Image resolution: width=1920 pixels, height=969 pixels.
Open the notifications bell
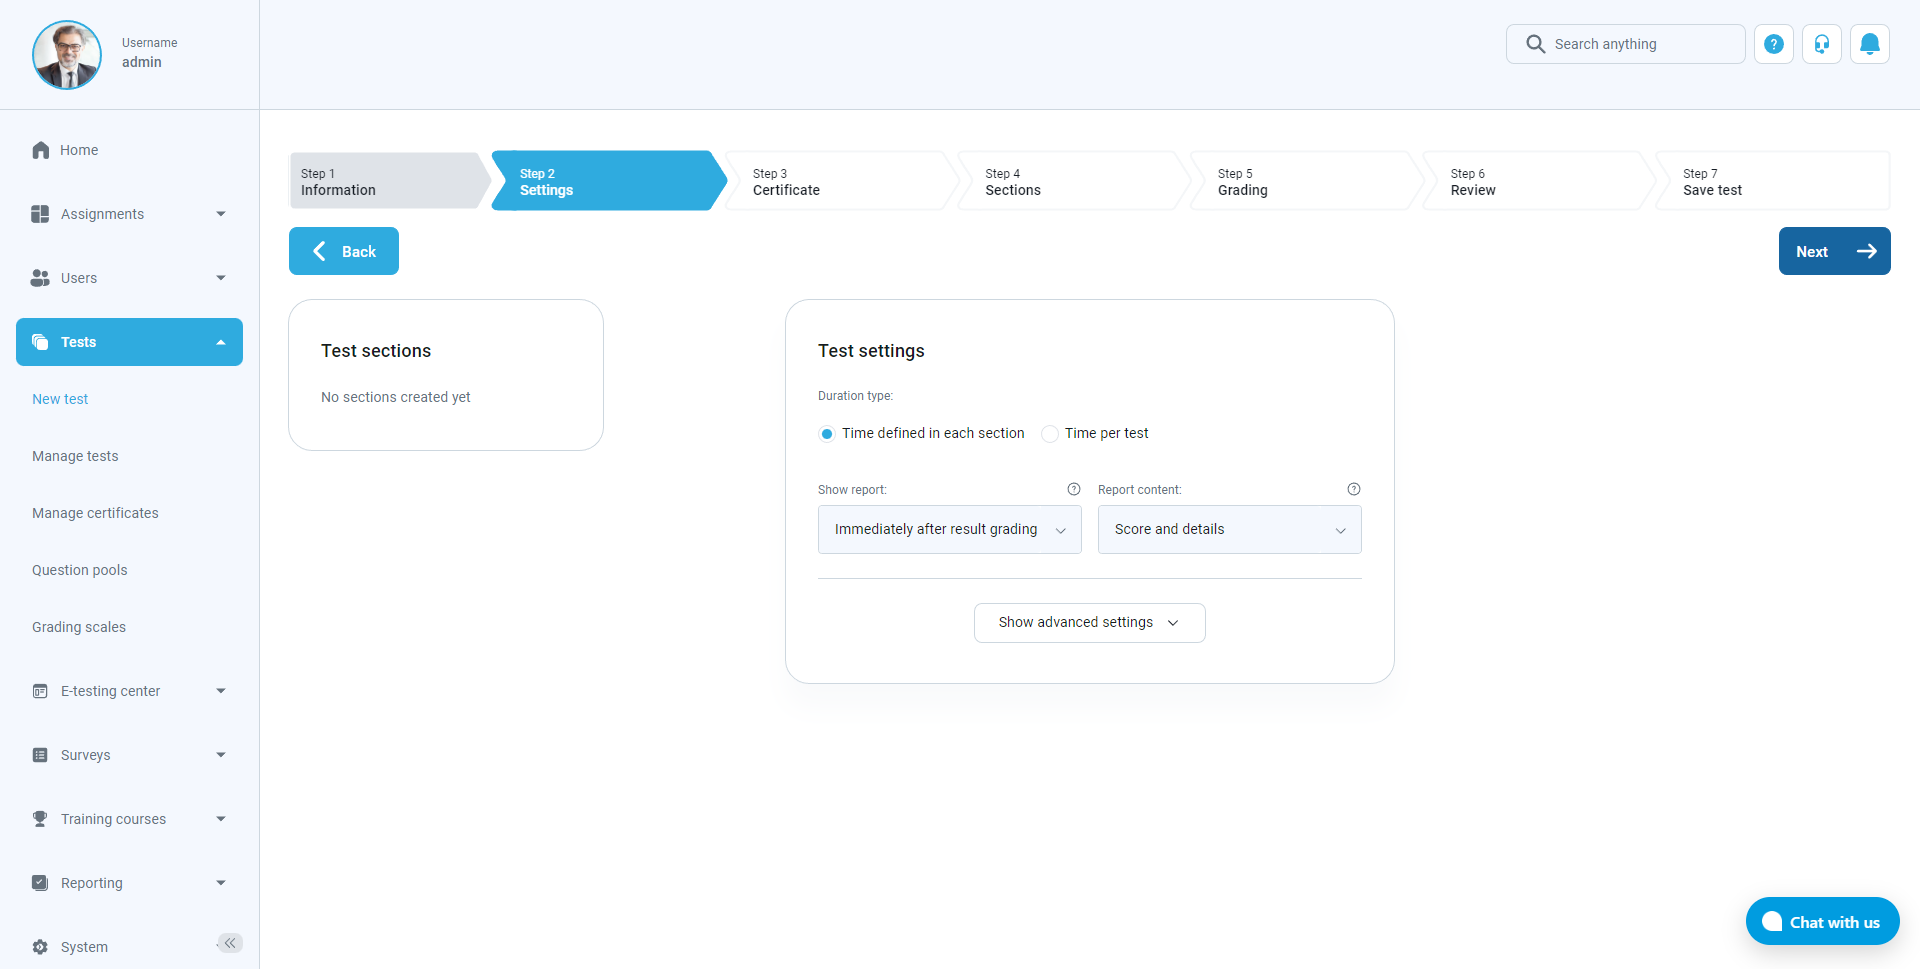click(x=1869, y=44)
